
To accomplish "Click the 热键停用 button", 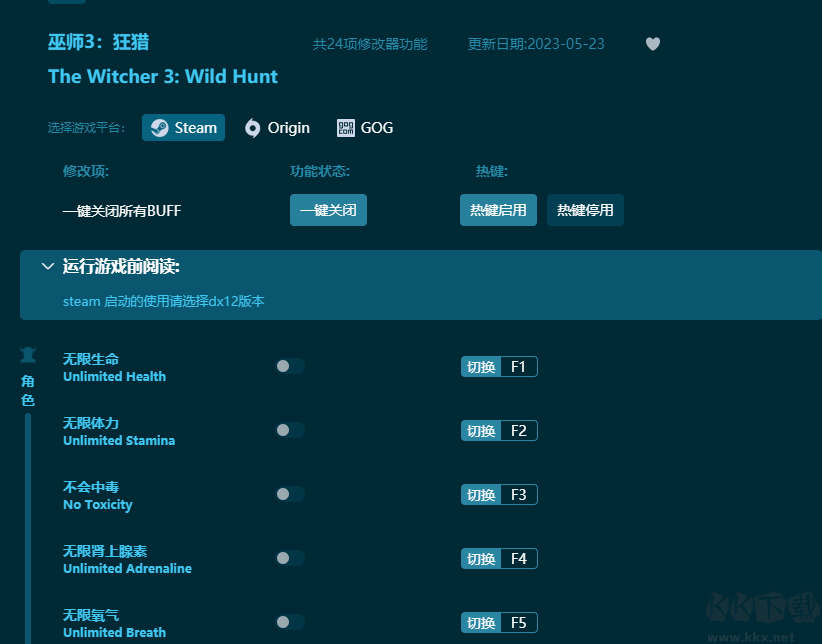I will tap(585, 210).
